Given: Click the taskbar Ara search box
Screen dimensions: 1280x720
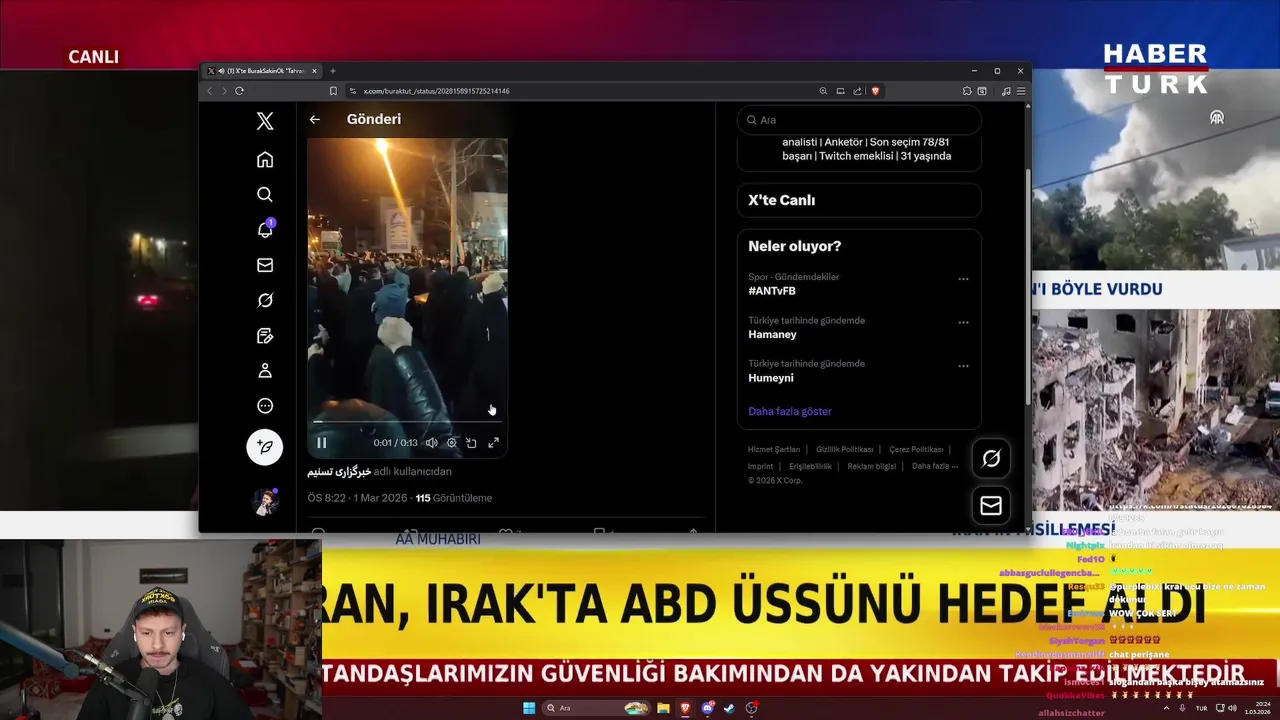Looking at the screenshot, I should pos(596,708).
